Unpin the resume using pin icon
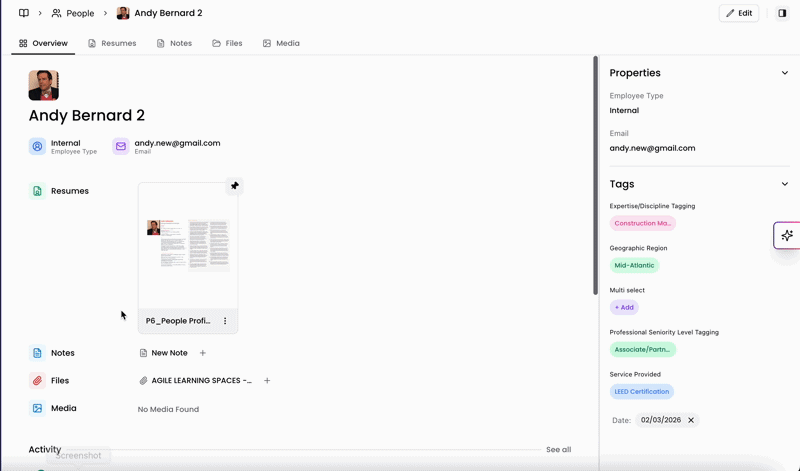 pyautogui.click(x=235, y=186)
